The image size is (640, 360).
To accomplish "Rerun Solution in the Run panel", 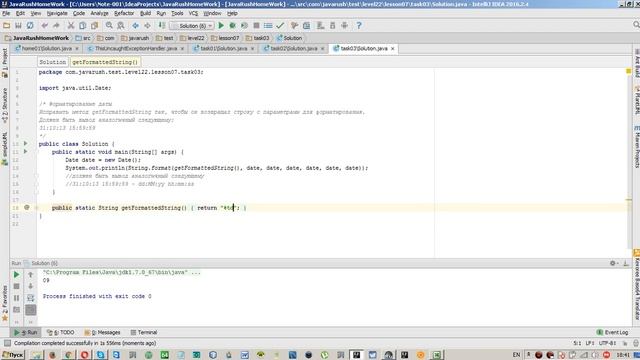I will 16,275.
